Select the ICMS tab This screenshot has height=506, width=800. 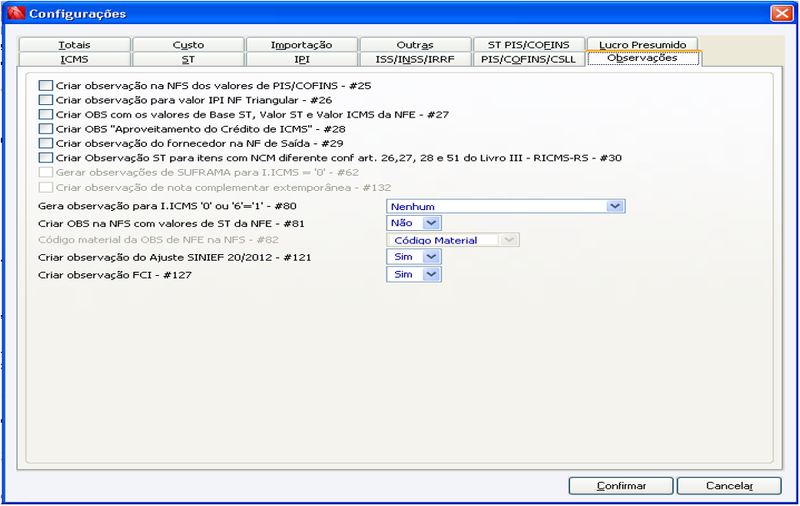74,59
